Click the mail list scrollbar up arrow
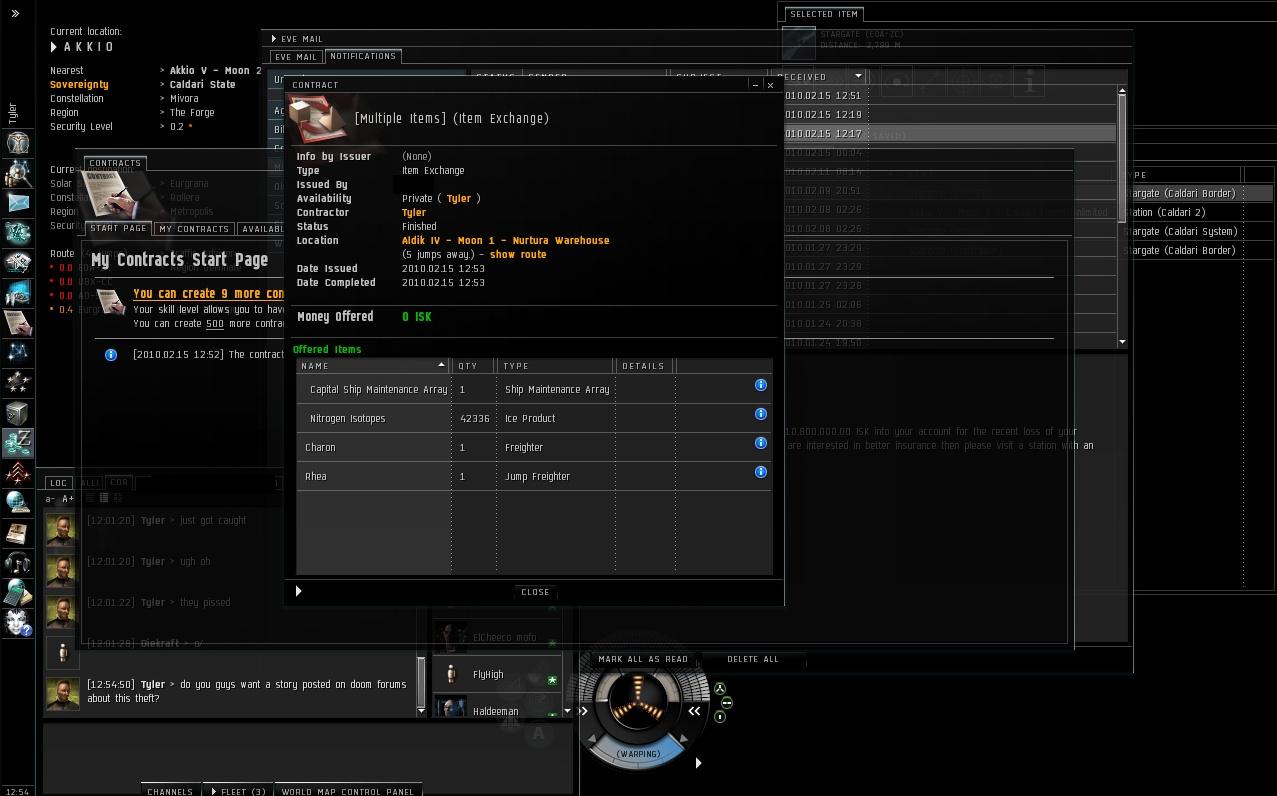This screenshot has height=796, width=1277. (x=1122, y=91)
